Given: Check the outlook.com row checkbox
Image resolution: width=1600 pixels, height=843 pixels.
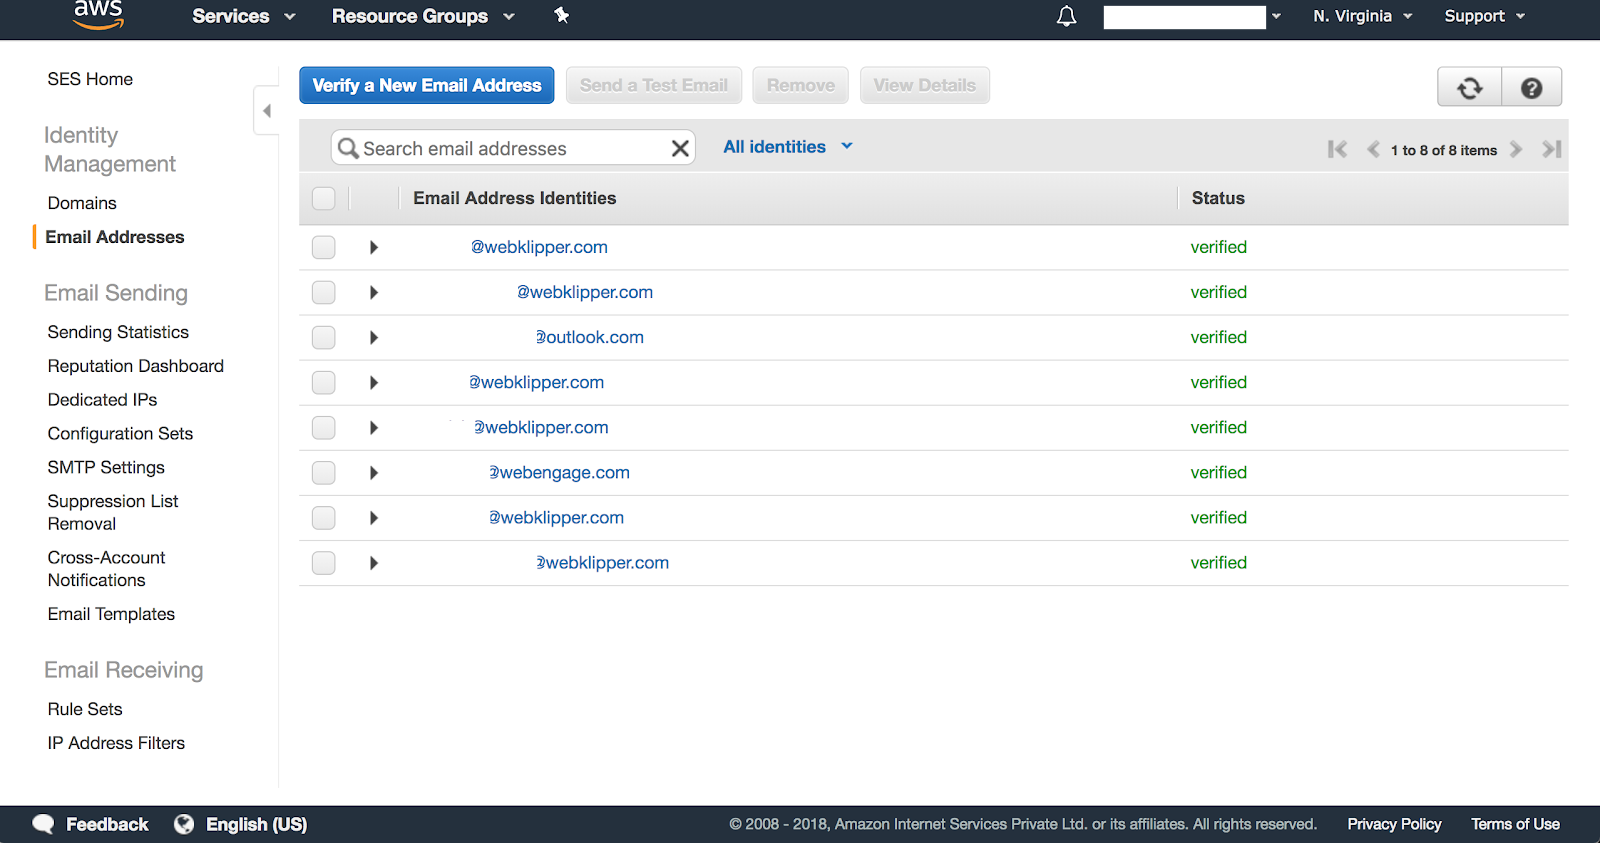Looking at the screenshot, I should (x=324, y=337).
